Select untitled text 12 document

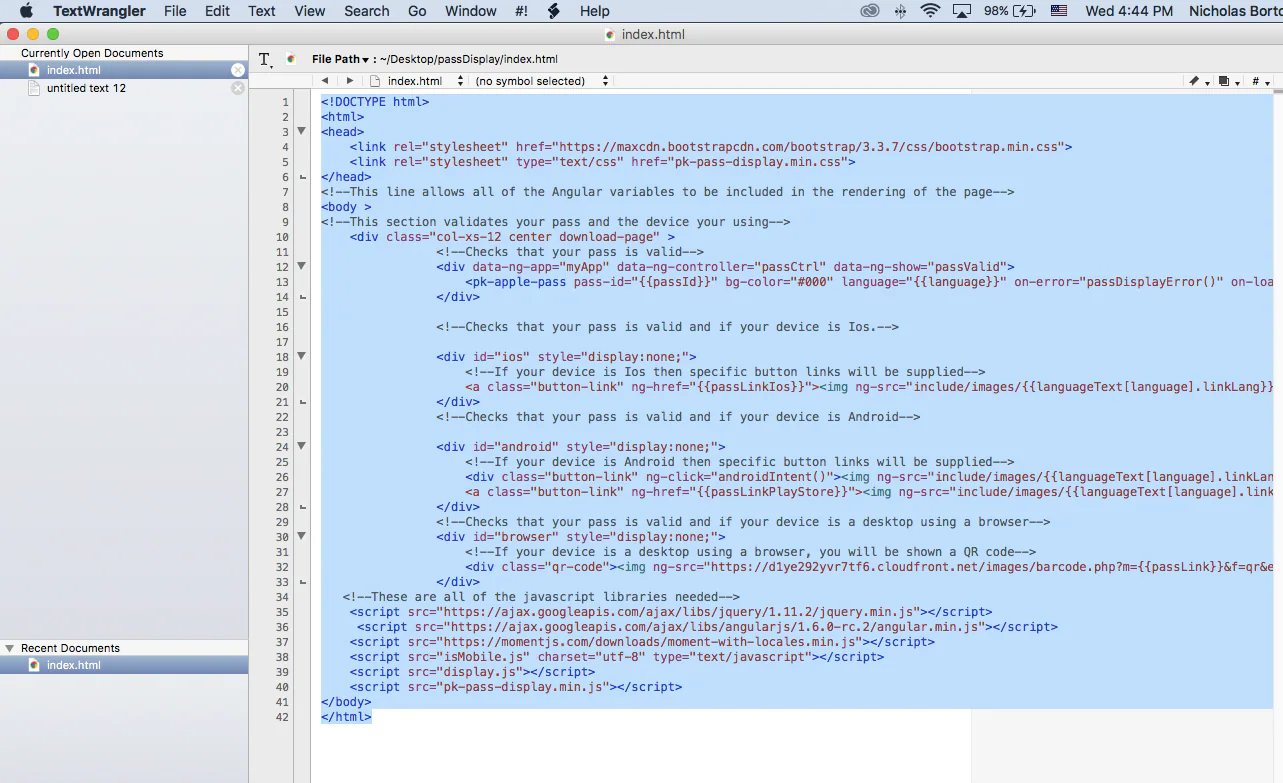click(124, 88)
